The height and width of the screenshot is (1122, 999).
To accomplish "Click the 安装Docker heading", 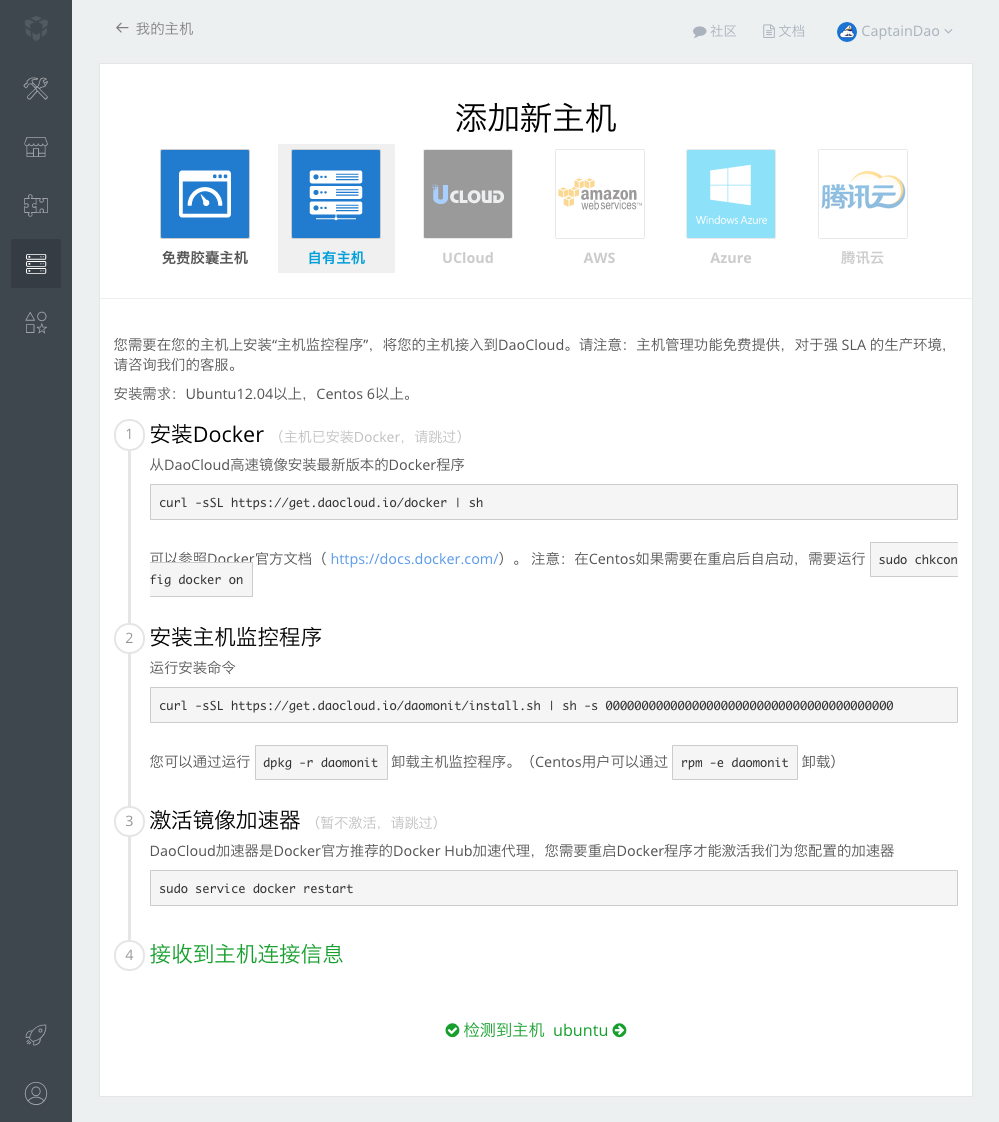I will point(207,434).
